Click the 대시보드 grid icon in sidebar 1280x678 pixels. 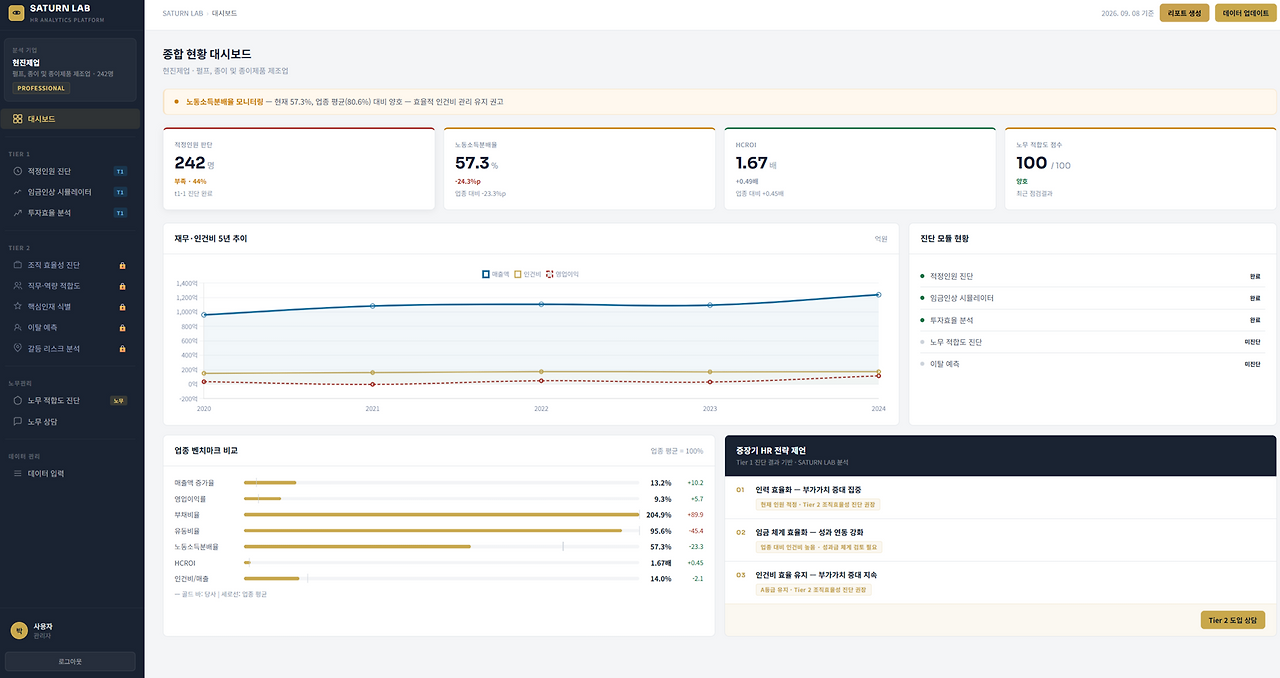[18, 119]
